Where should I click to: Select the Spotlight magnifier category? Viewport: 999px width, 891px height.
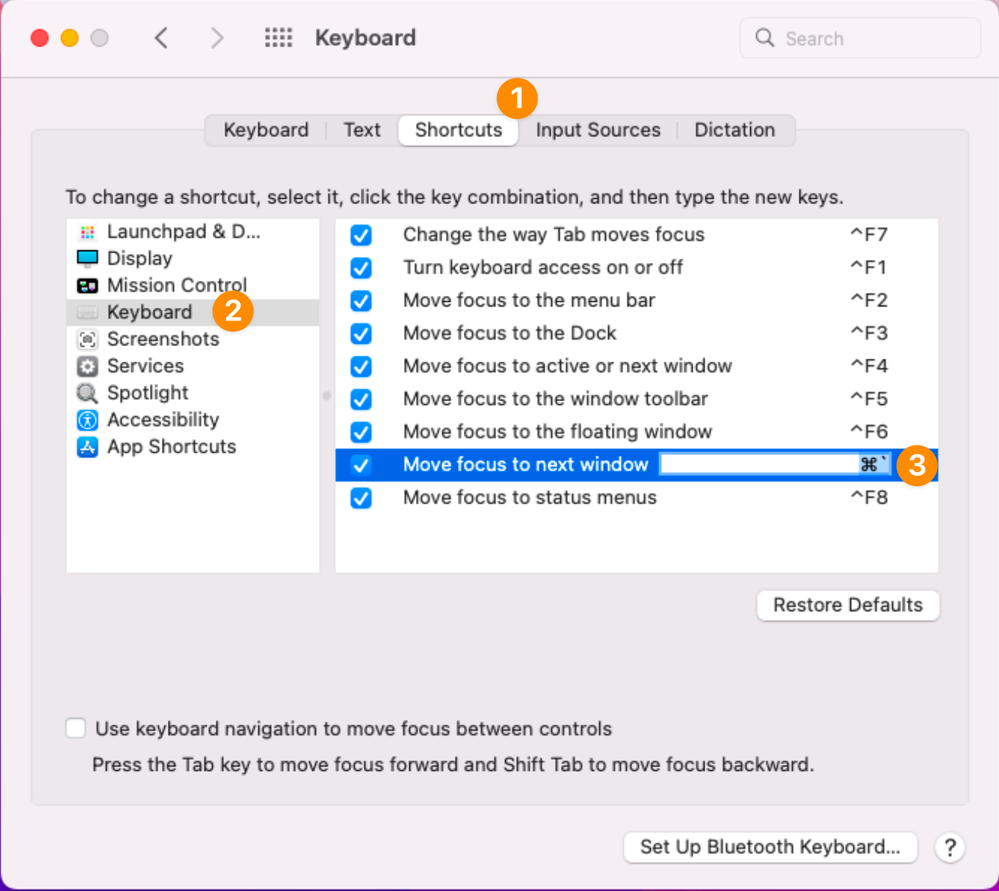[x=88, y=394]
